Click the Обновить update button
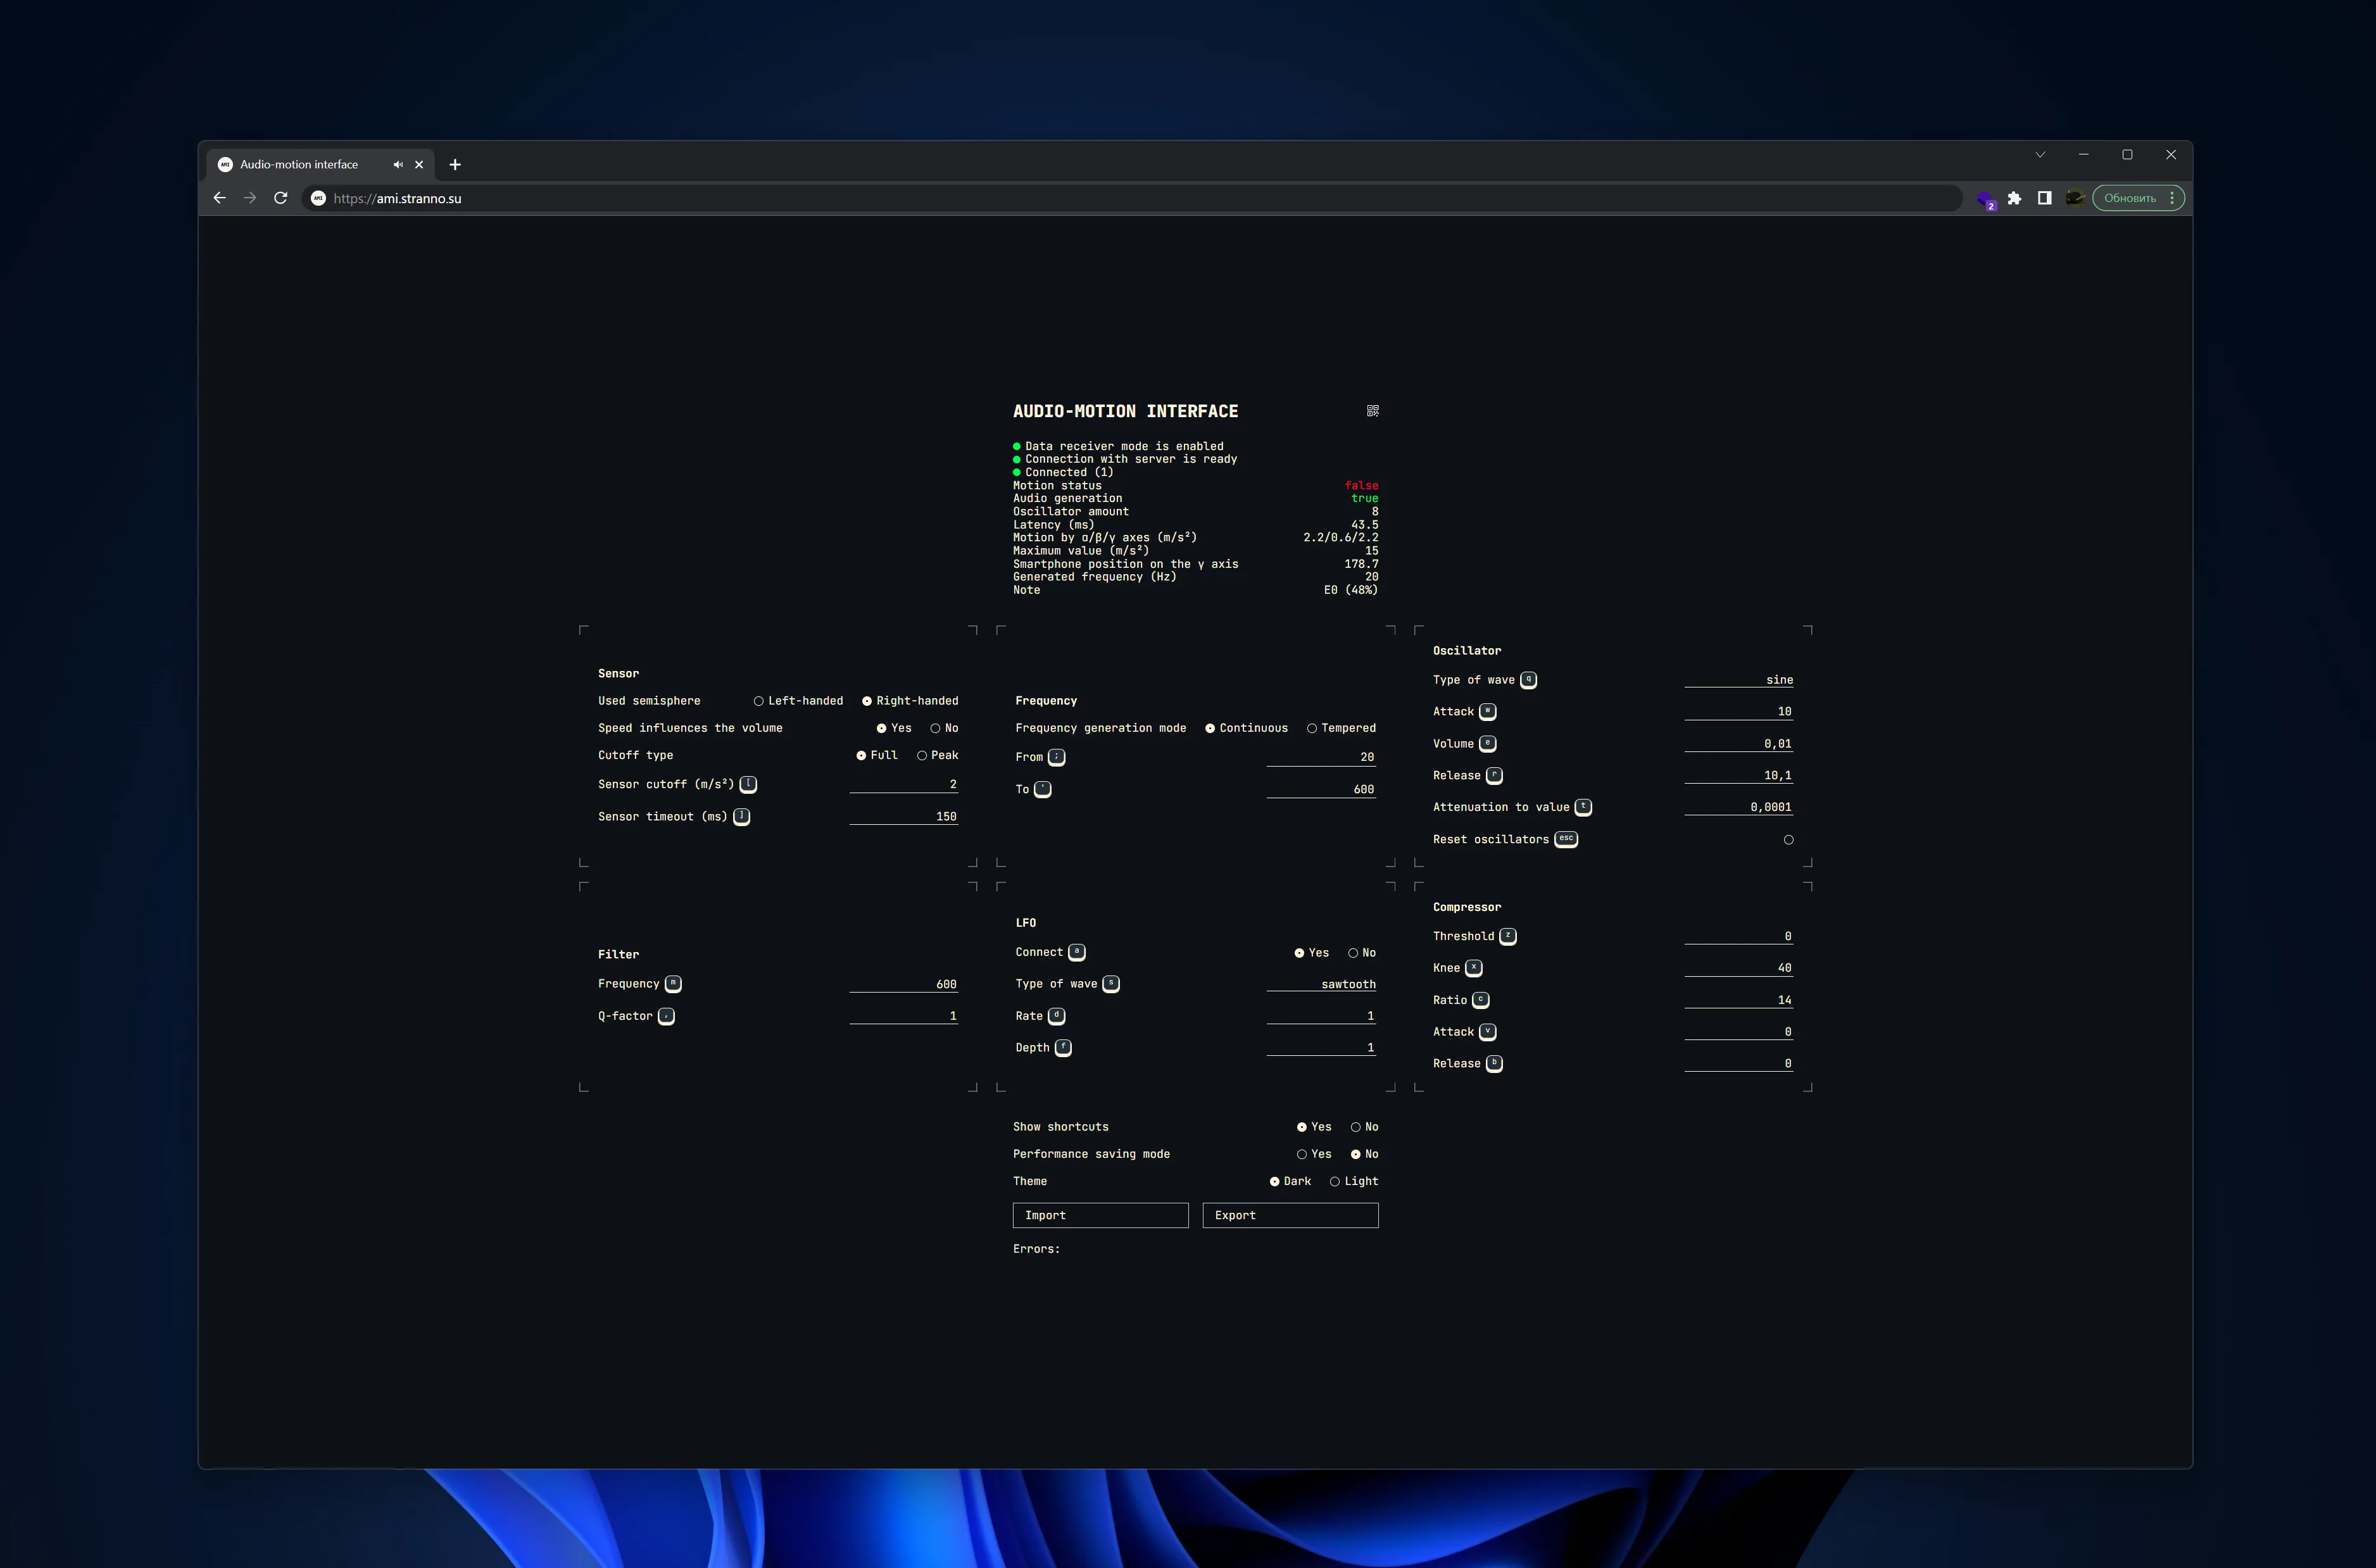Viewport: 2376px width, 1568px height. point(2129,198)
